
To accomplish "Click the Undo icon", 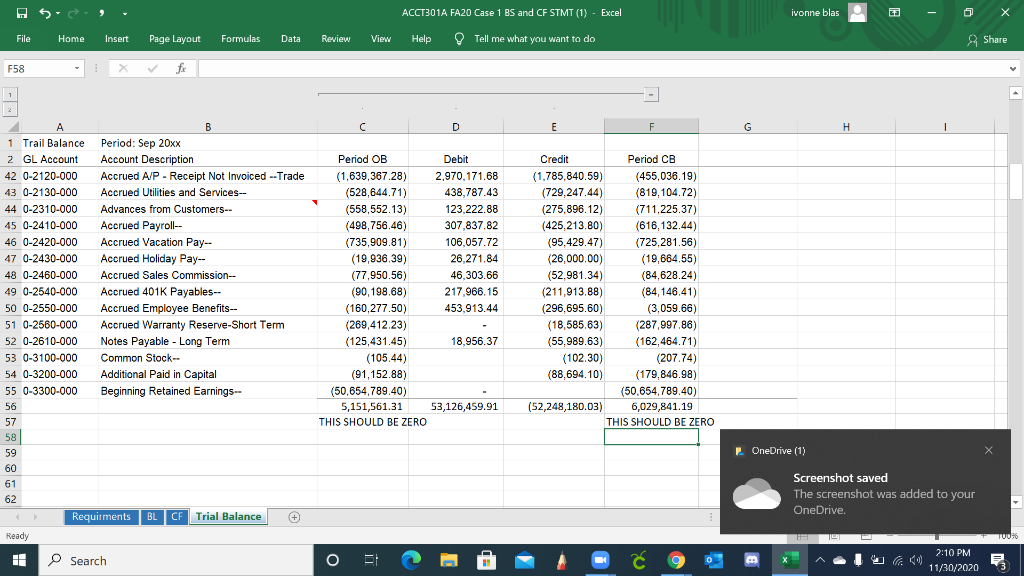I will point(44,13).
